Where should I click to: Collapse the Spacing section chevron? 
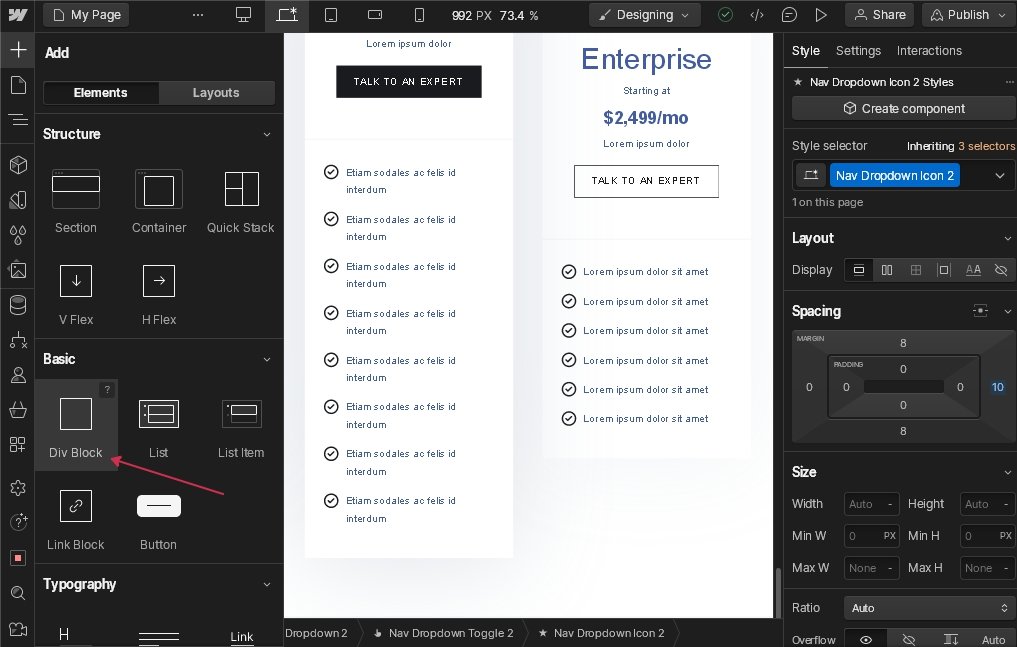(x=1007, y=311)
